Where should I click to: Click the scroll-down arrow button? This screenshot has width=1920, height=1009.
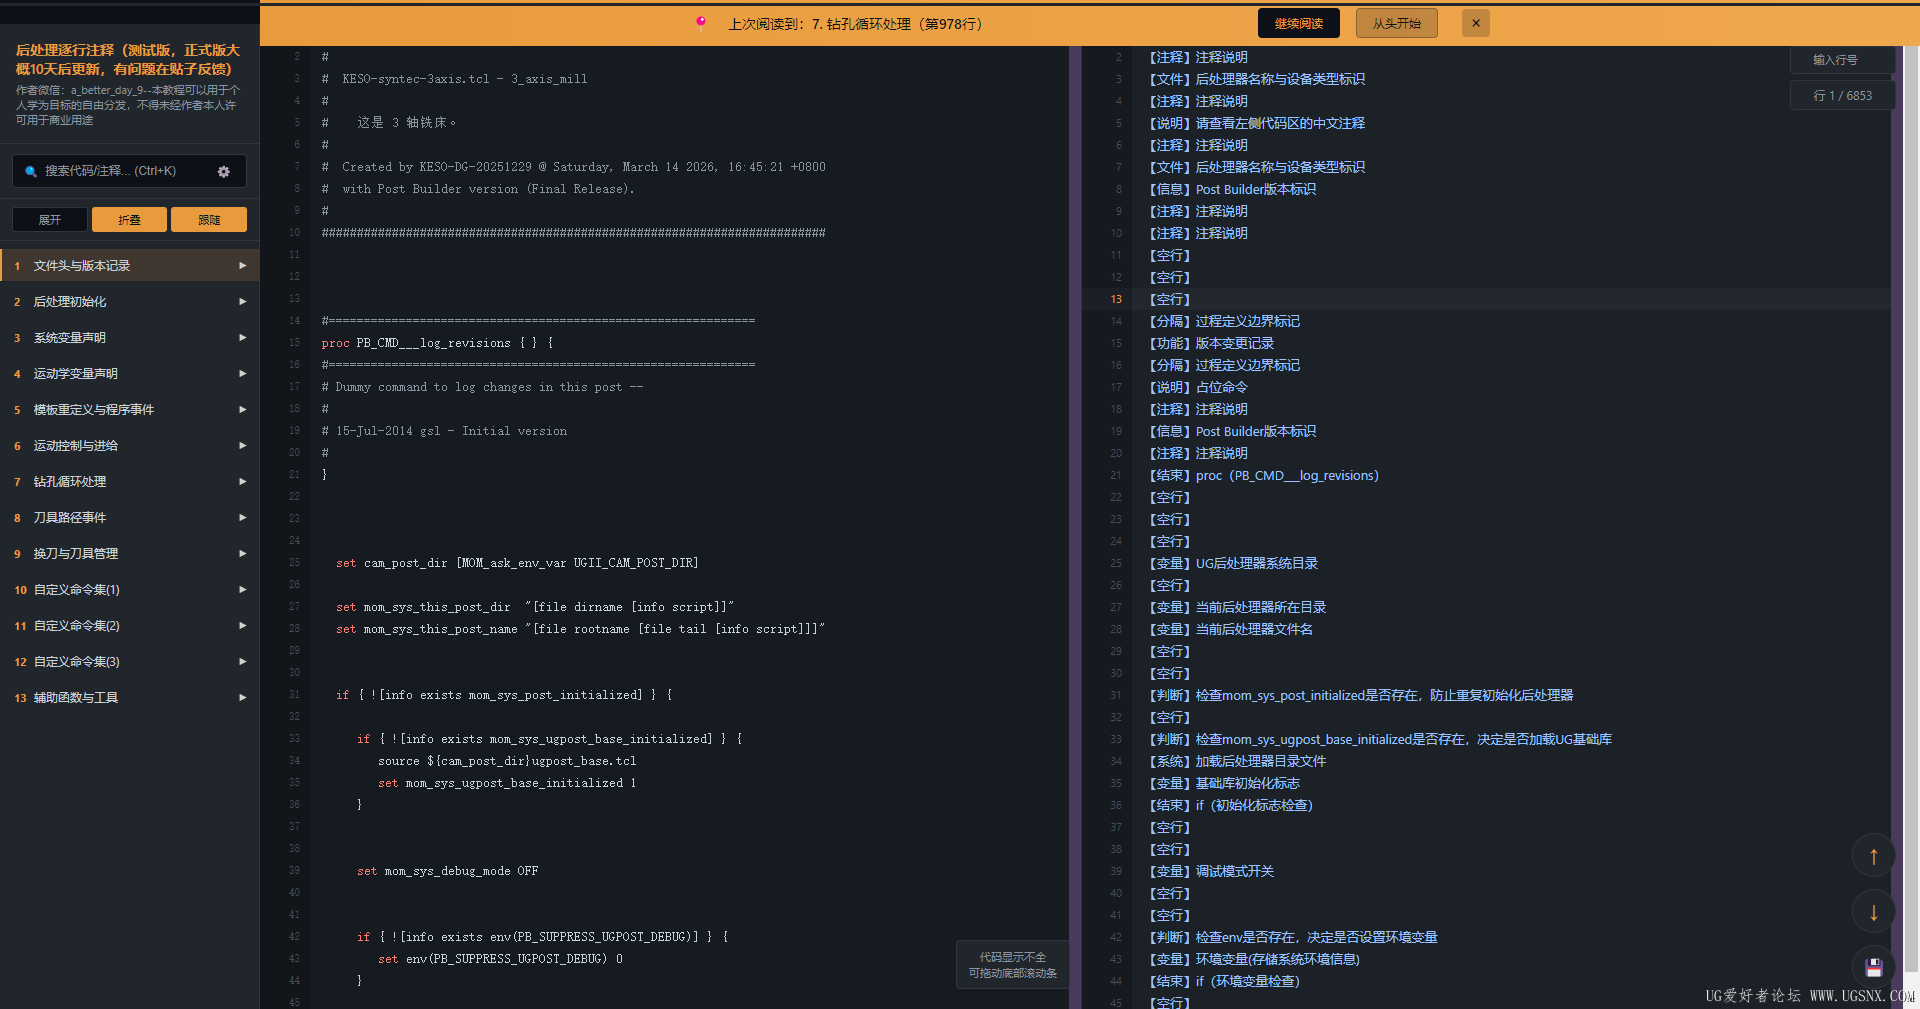[x=1873, y=912]
